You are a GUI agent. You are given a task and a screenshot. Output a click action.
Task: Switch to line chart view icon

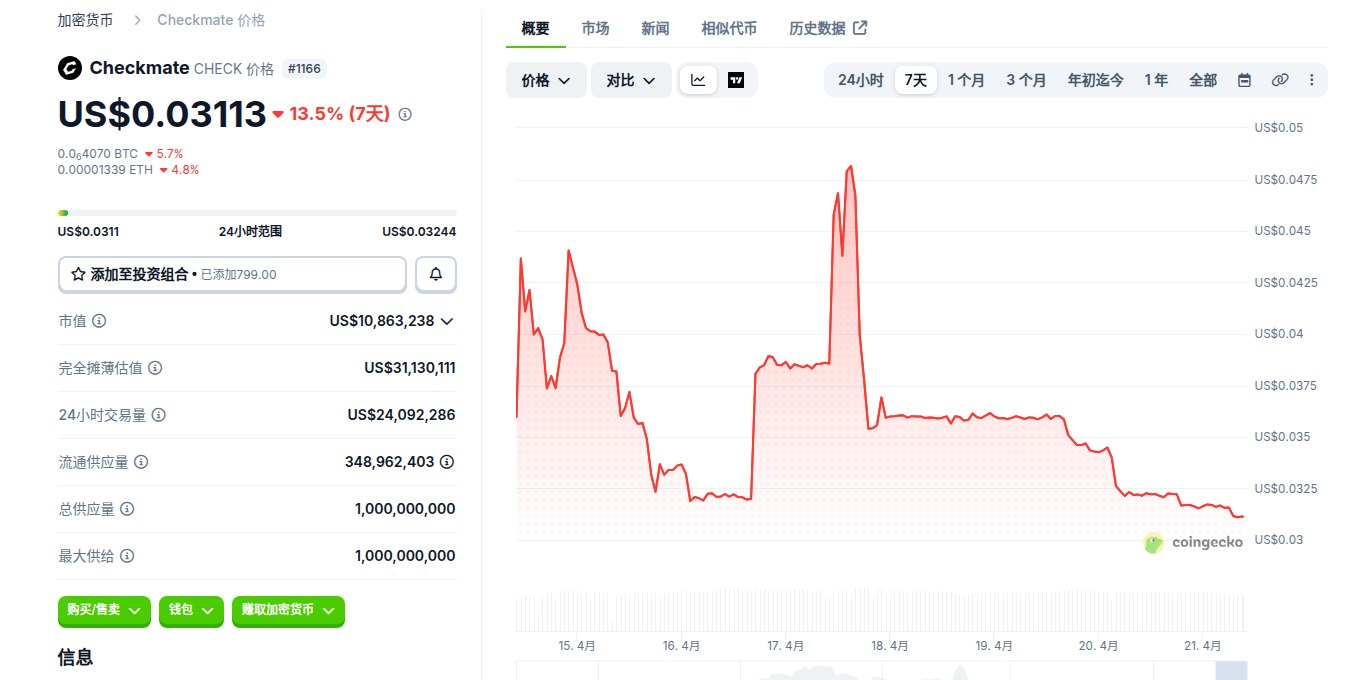[698, 80]
